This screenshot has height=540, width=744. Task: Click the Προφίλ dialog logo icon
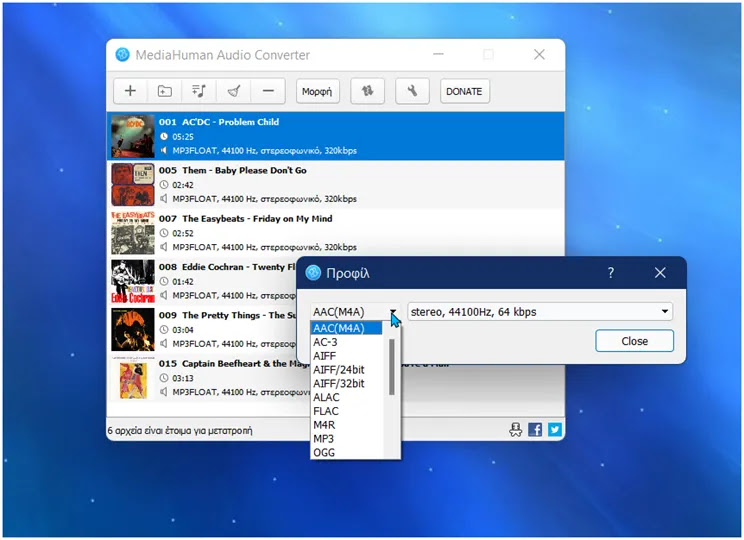click(x=313, y=273)
